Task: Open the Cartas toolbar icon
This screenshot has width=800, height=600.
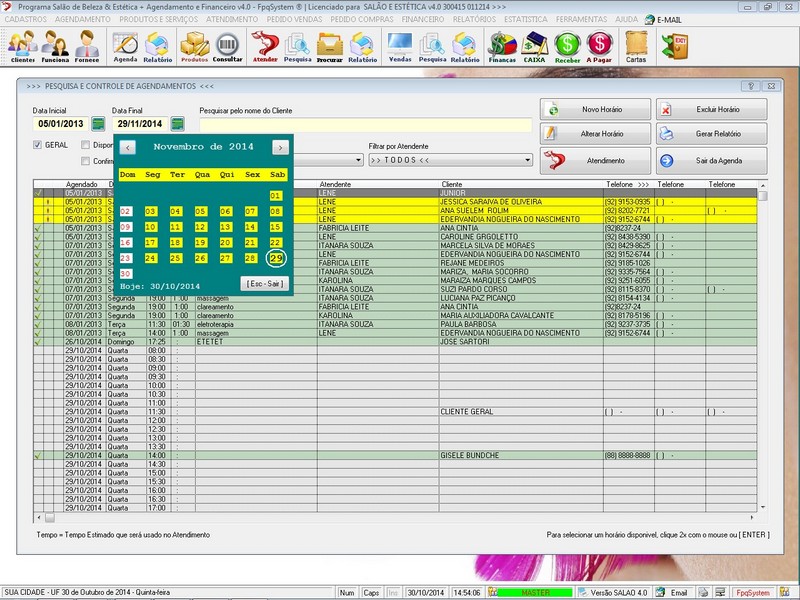Action: pos(635,45)
